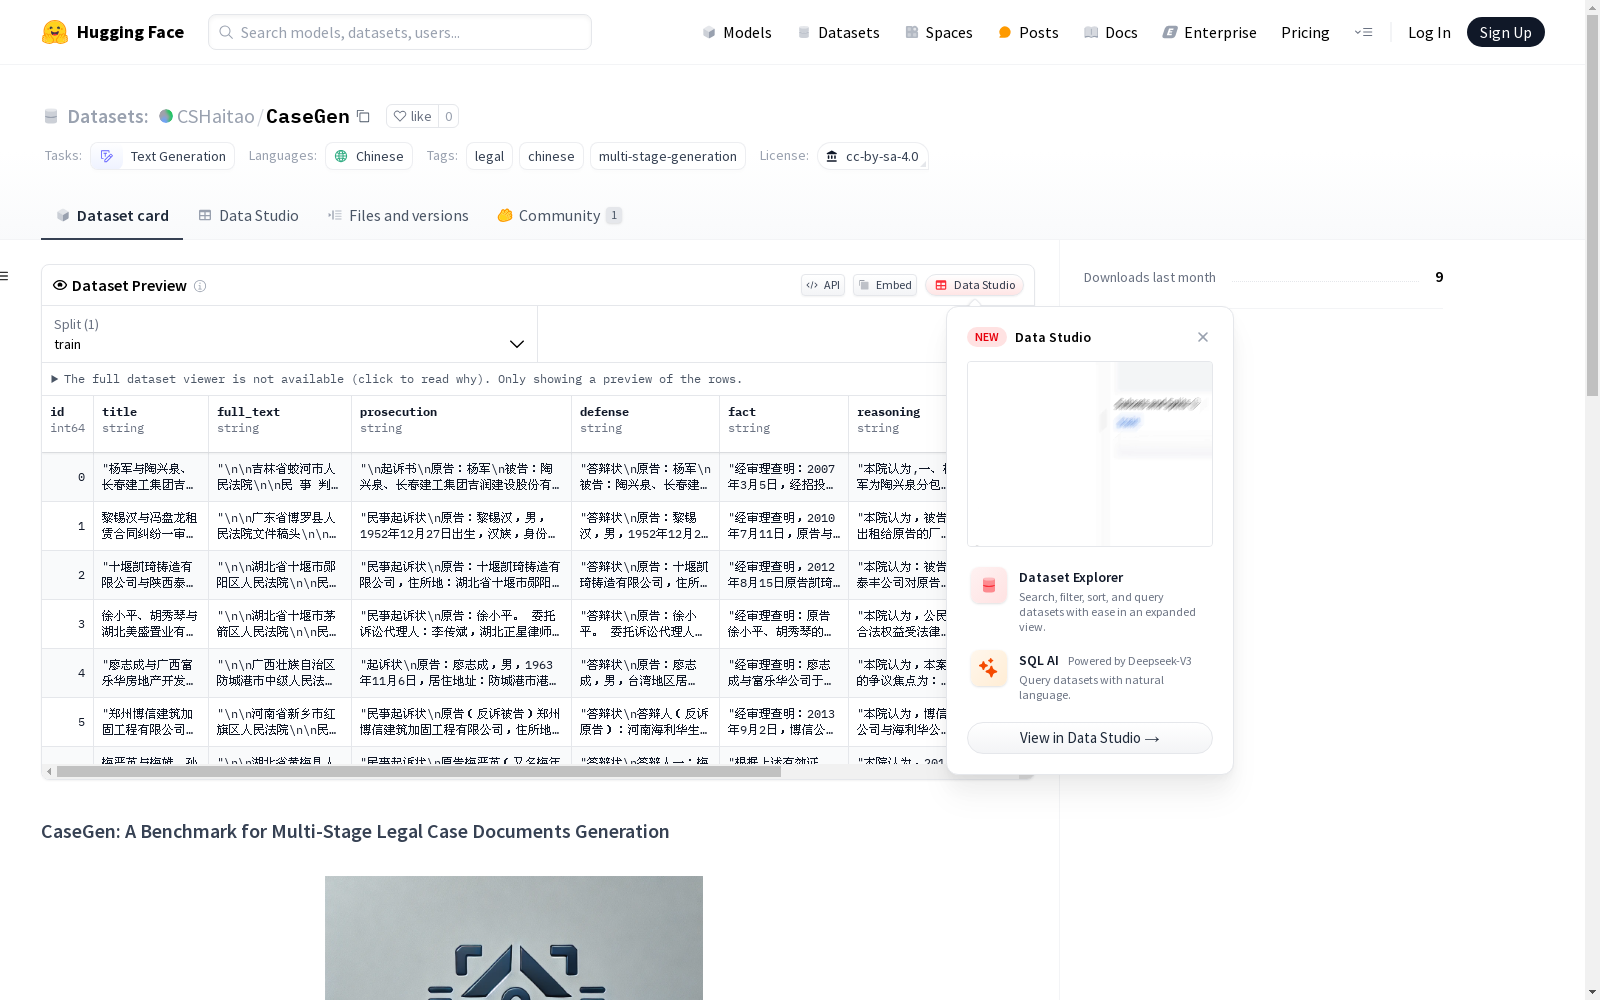
Task: Click the multi-stage-generation tag
Action: pyautogui.click(x=668, y=156)
